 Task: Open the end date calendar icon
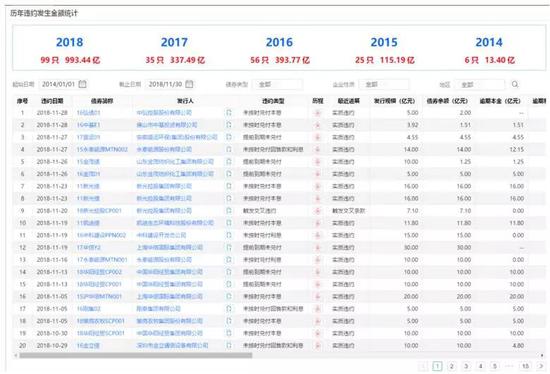coord(189,84)
